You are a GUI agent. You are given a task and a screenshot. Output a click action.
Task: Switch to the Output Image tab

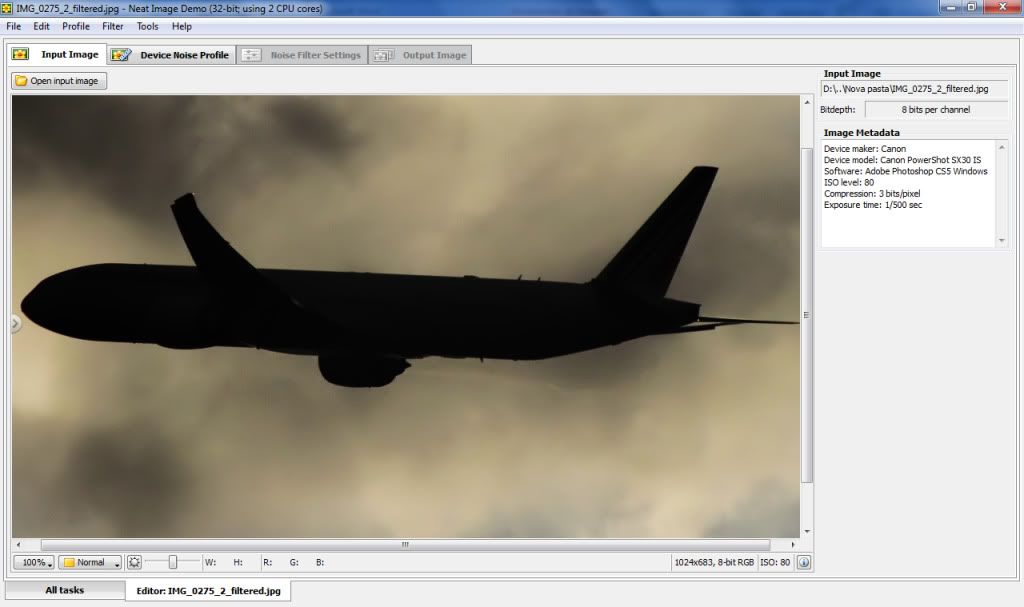(420, 55)
